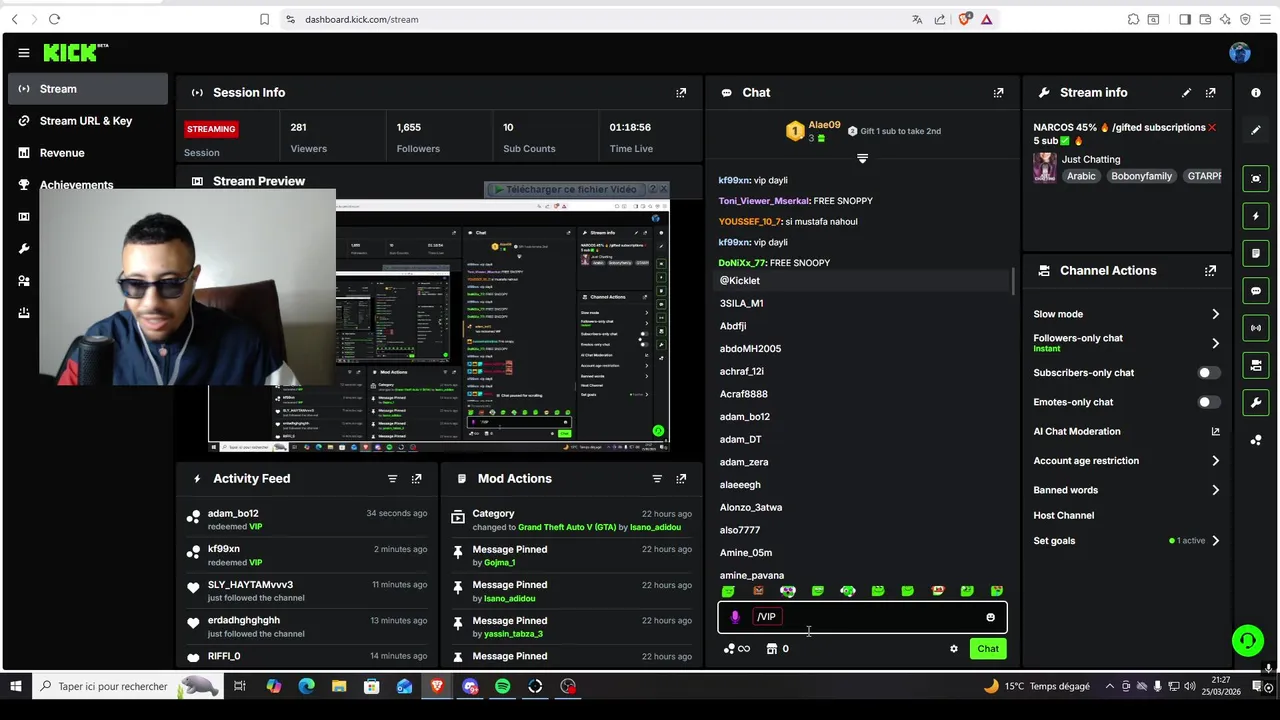The height and width of the screenshot is (720, 1280).
Task: Click the channel points infinity balance
Action: [x=737, y=649]
